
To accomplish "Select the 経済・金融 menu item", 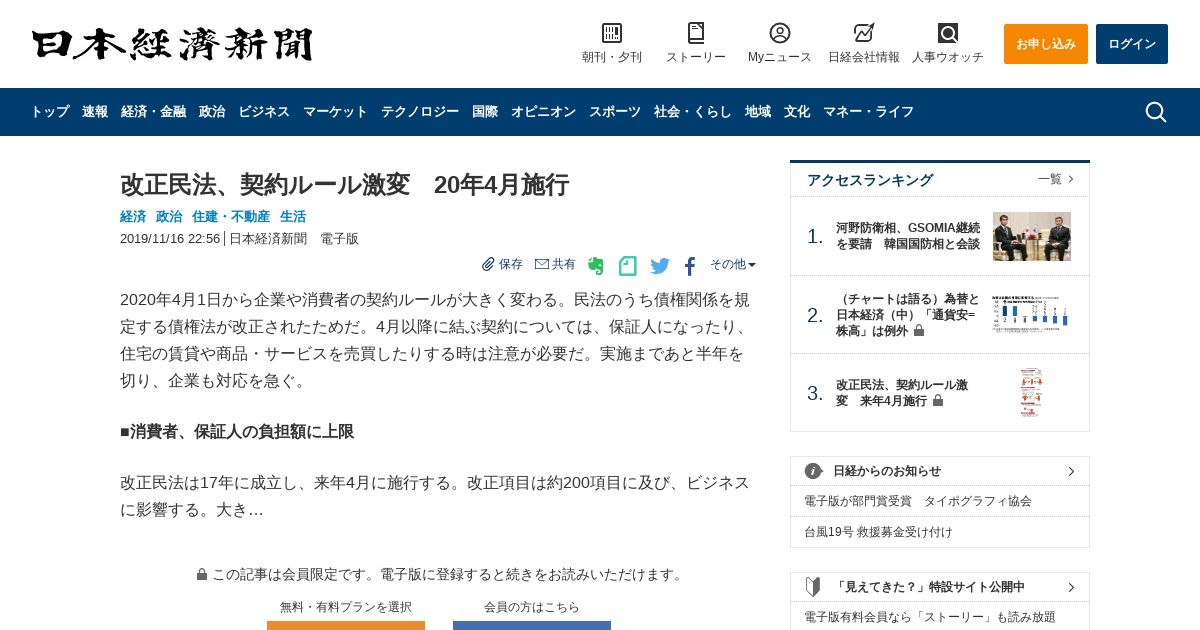I will tap(153, 112).
